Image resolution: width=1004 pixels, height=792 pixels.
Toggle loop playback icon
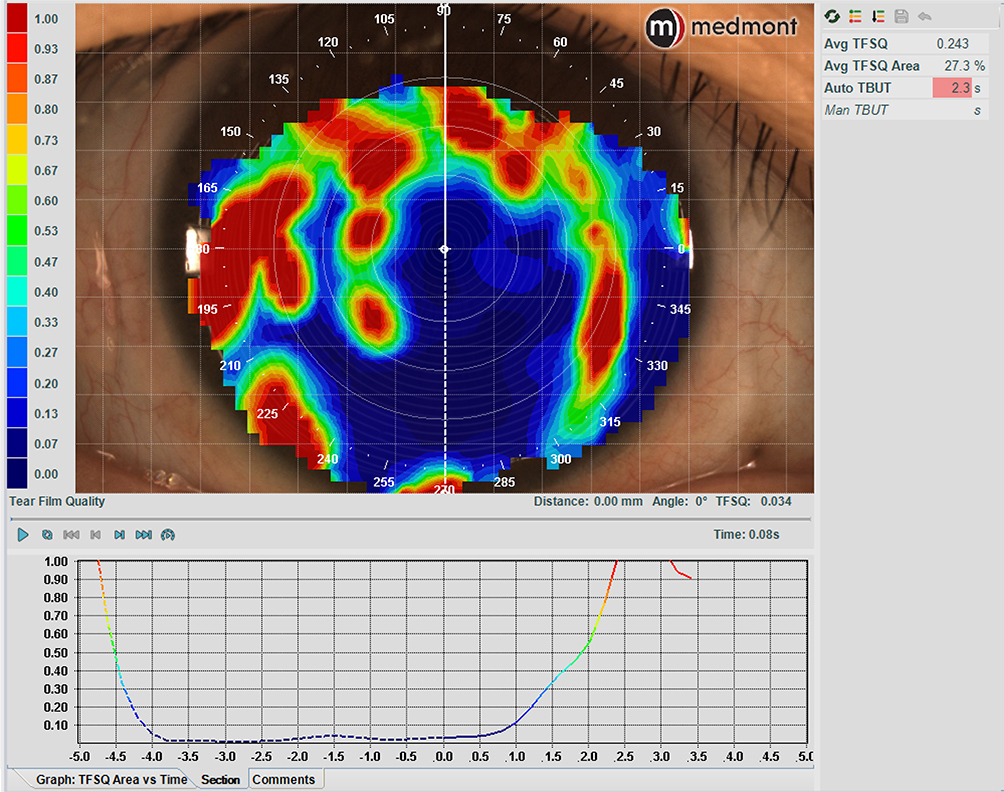[47, 535]
